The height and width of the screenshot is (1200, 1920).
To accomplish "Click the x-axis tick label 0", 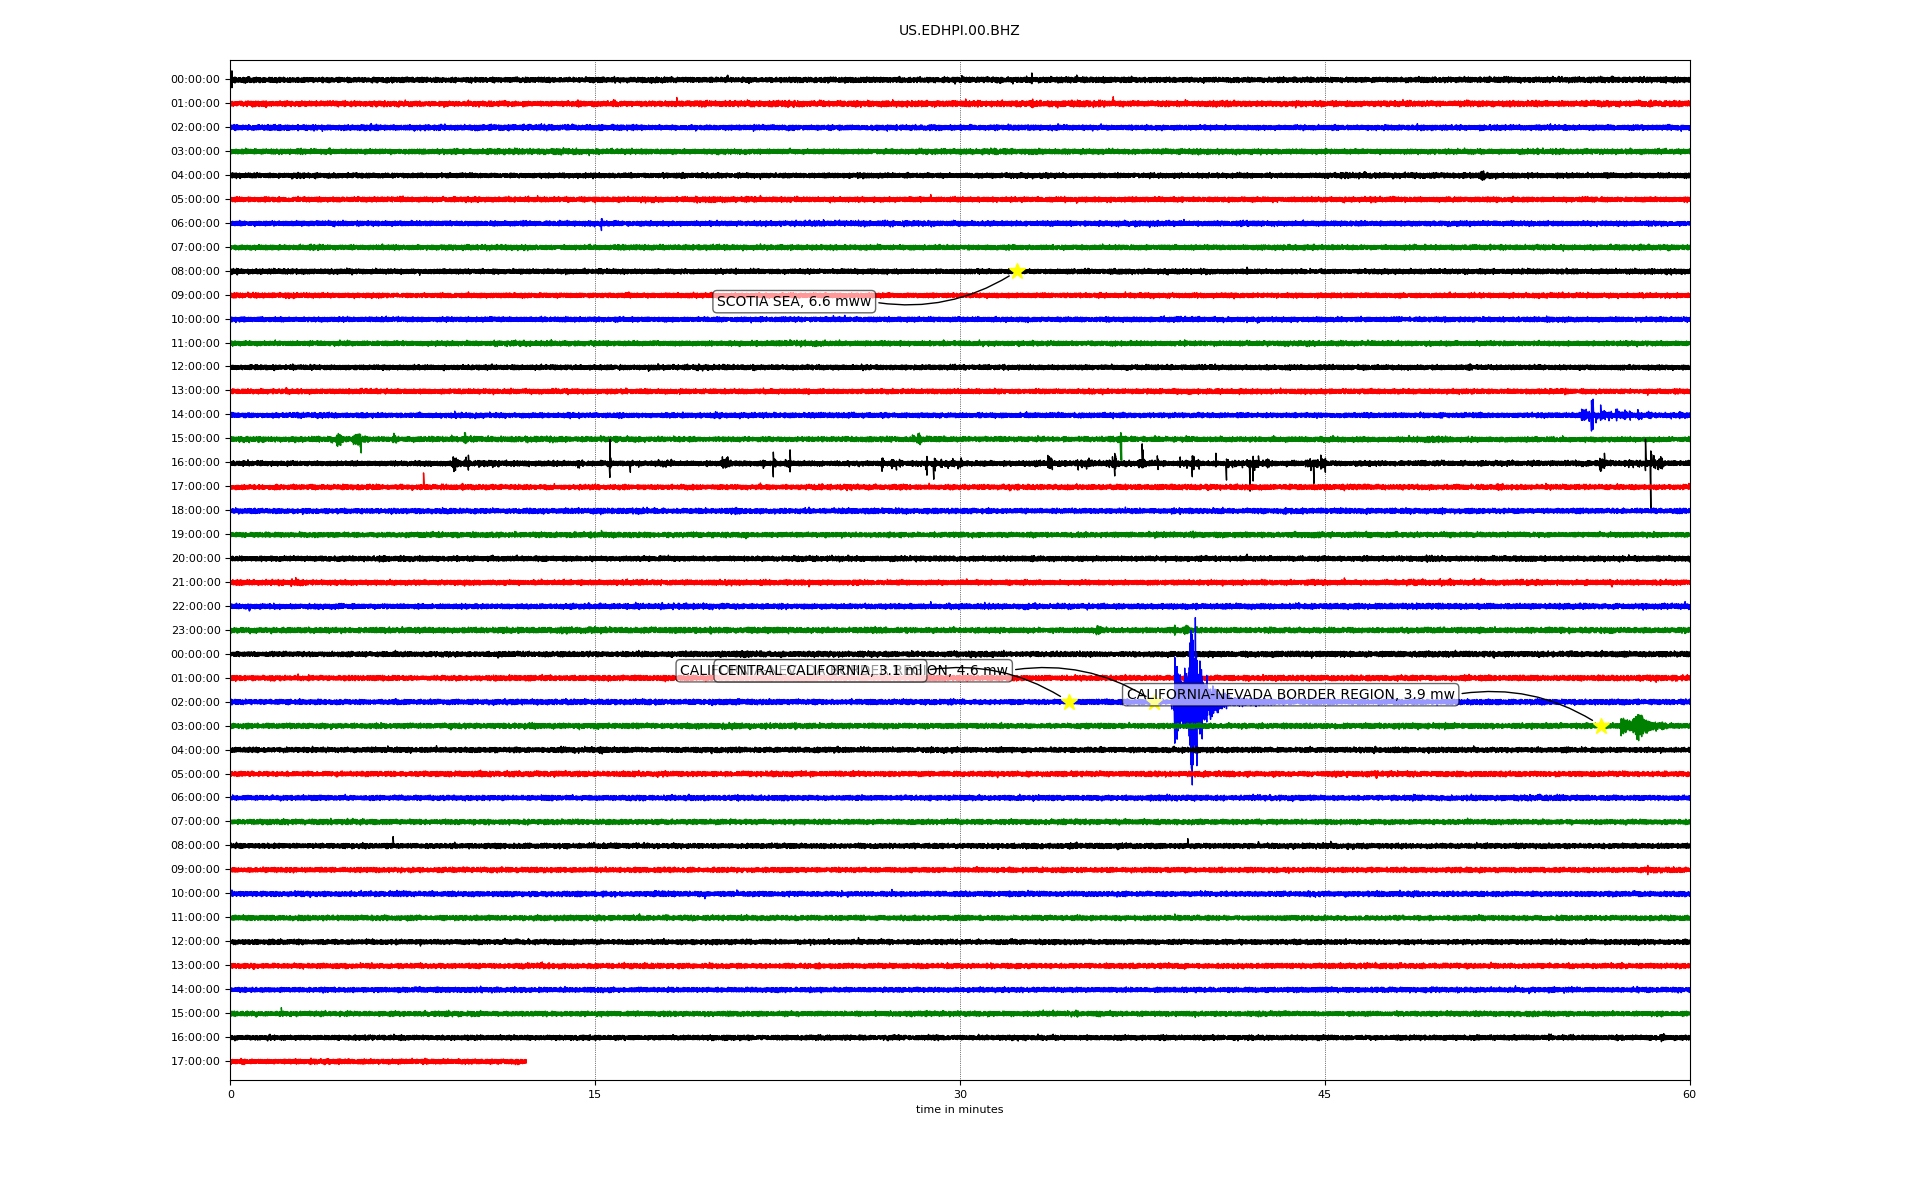I will (231, 1094).
